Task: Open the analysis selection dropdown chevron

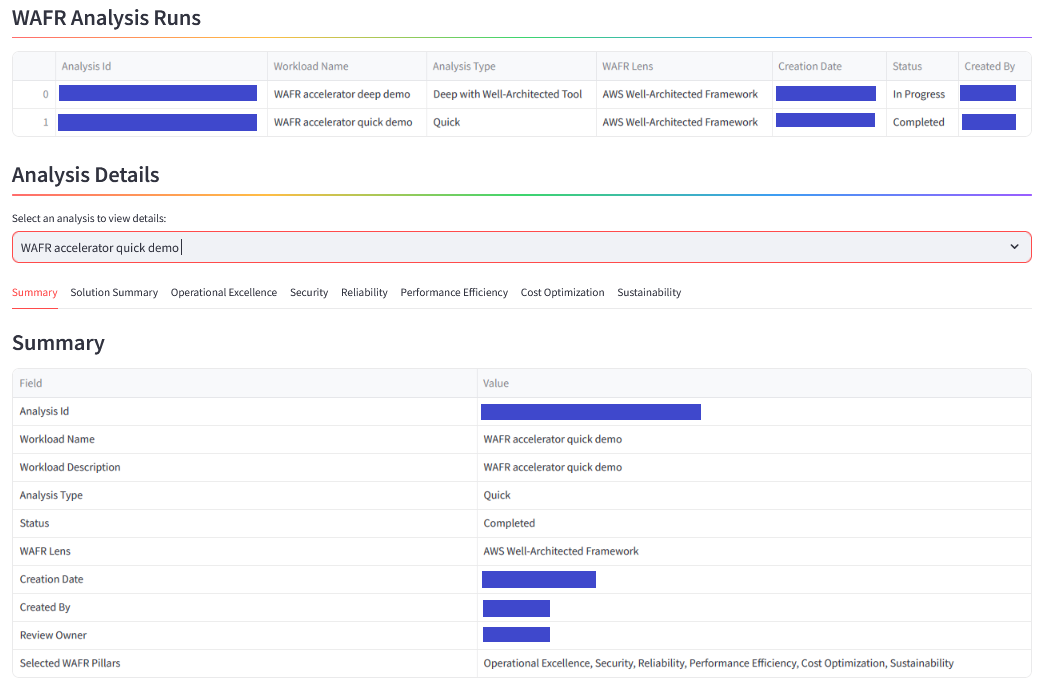Action: [1014, 247]
